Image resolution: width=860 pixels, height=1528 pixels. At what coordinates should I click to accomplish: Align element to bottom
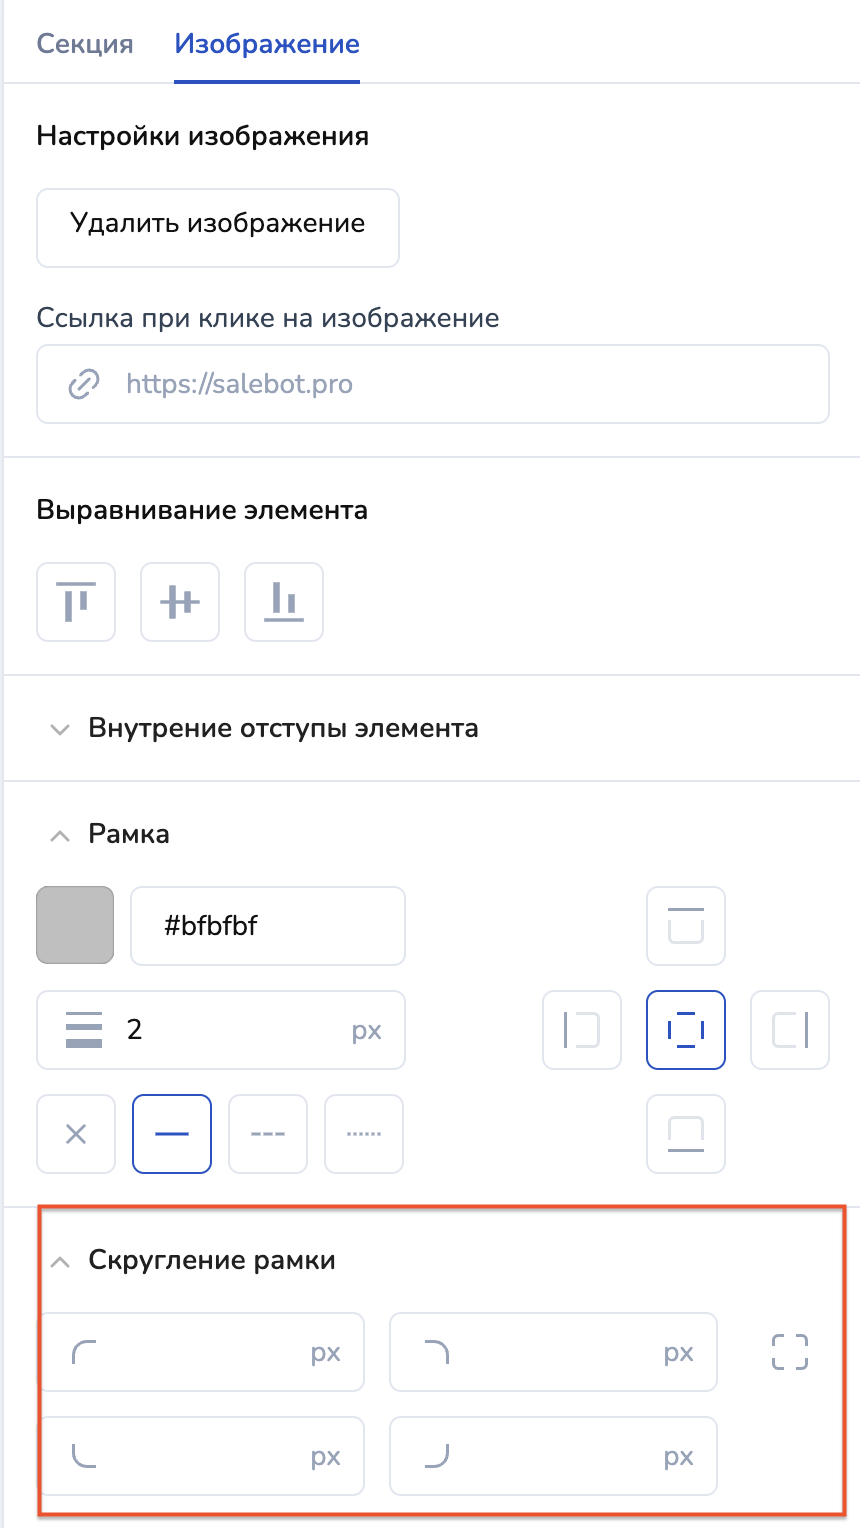pos(284,602)
